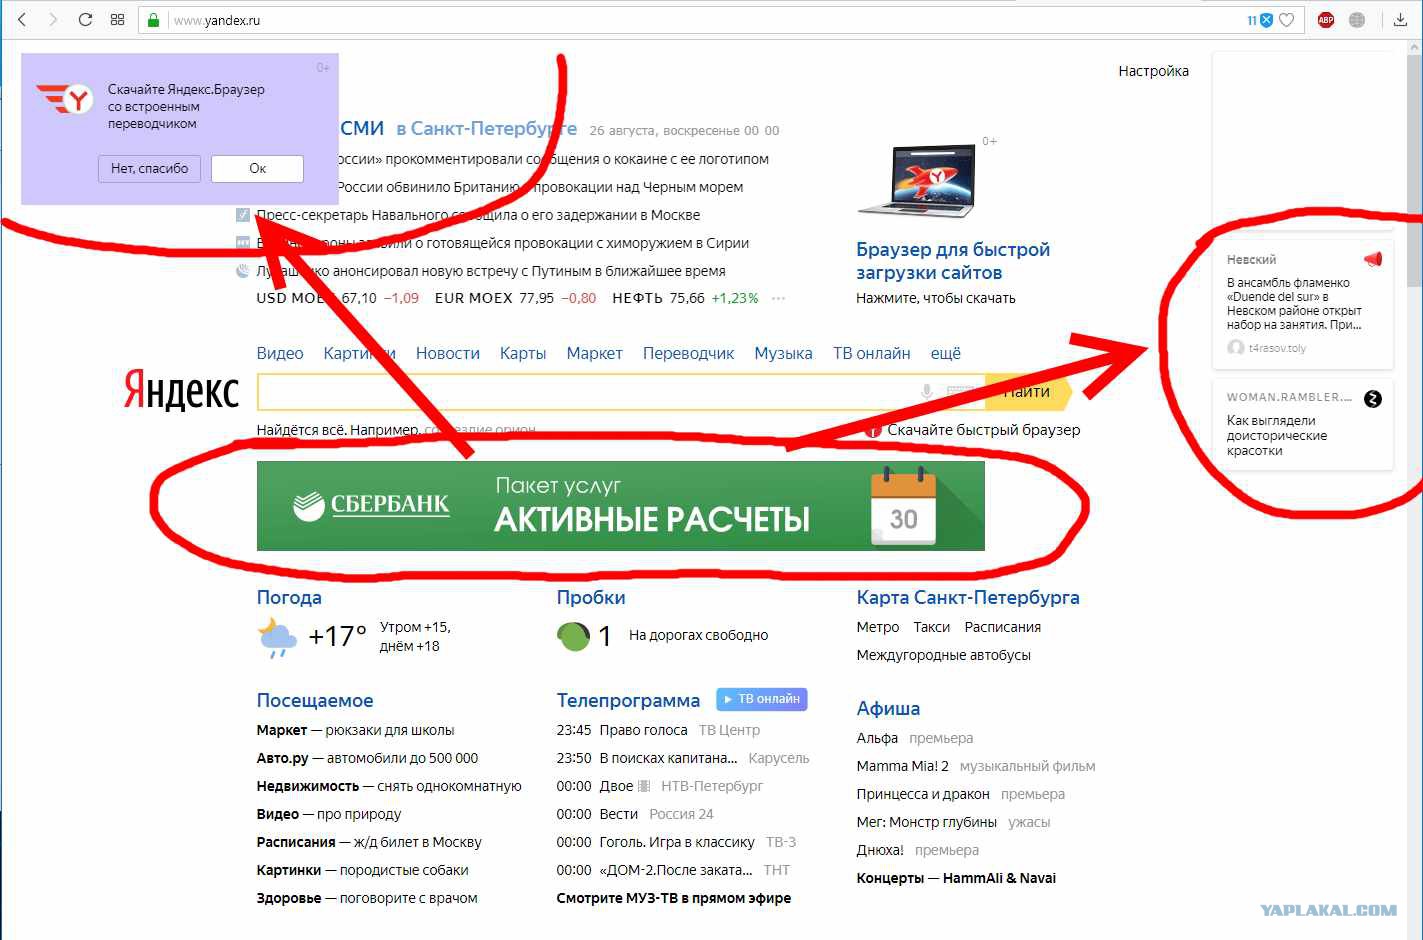This screenshot has height=940, width=1423.
Task: Go back with the browser back arrow
Action: pos(22,20)
